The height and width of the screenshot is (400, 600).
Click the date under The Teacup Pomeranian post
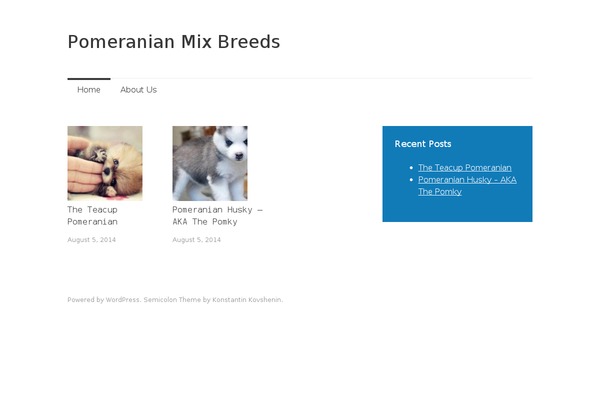(x=91, y=240)
